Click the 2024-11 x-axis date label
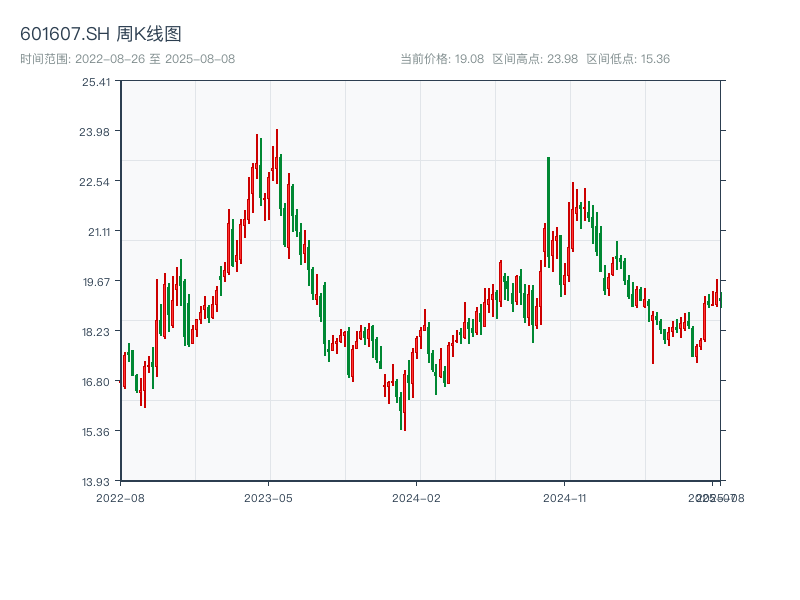This screenshot has width=800, height=600. click(566, 497)
